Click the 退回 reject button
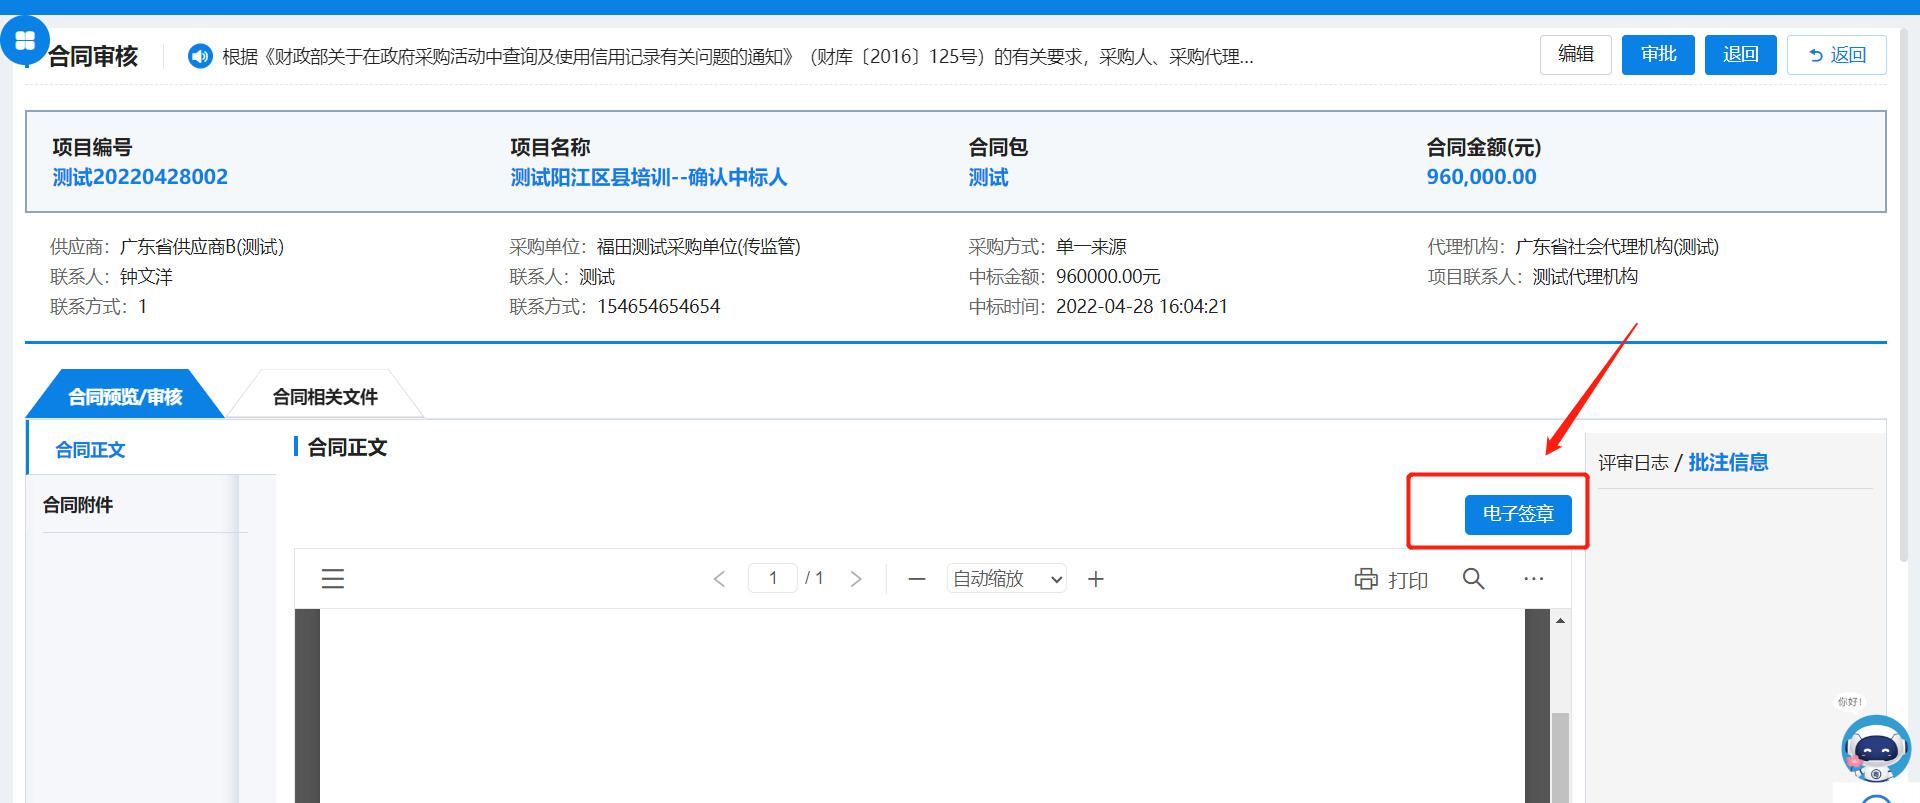Viewport: 1920px width, 803px height. [x=1740, y=55]
